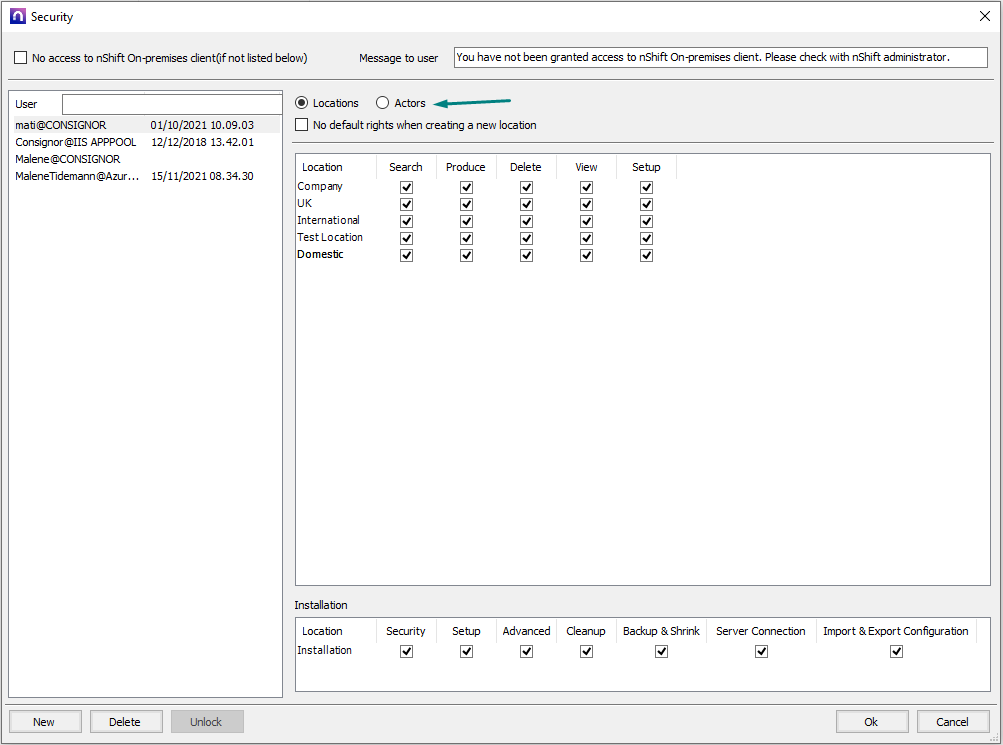
Task: Toggle Produce checkbox for International location
Action: [x=466, y=221]
